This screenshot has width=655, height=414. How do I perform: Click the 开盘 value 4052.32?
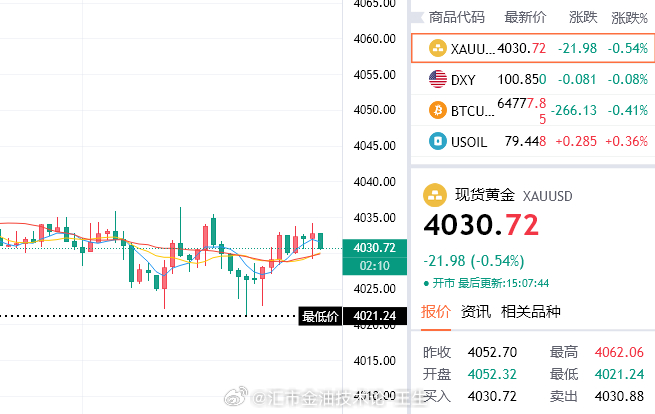tap(493, 374)
